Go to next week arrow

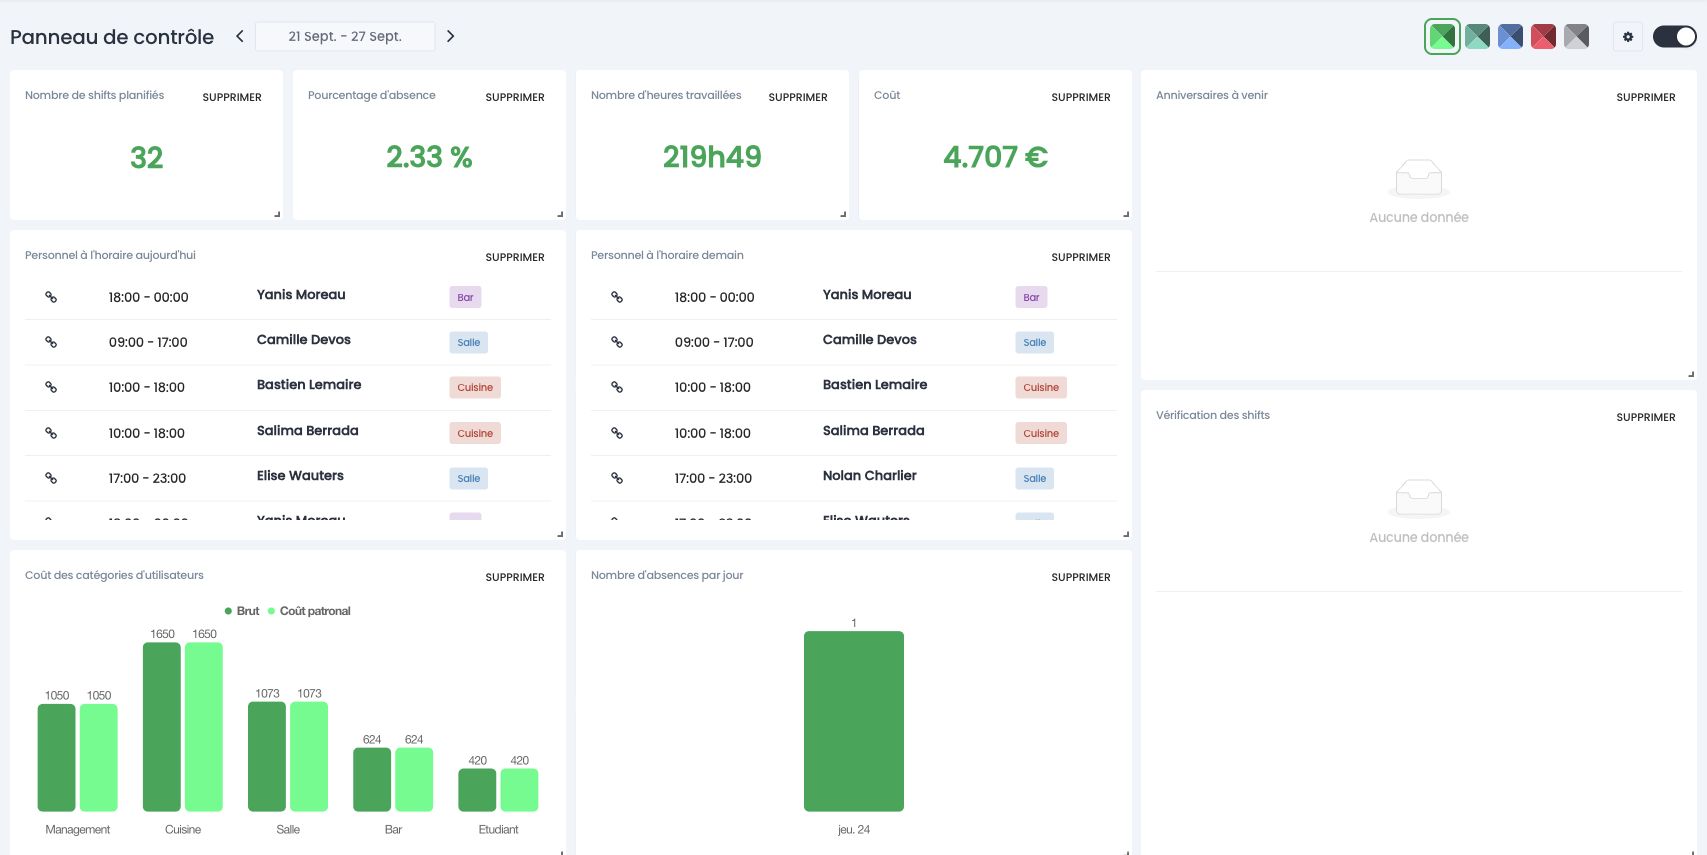tap(450, 36)
